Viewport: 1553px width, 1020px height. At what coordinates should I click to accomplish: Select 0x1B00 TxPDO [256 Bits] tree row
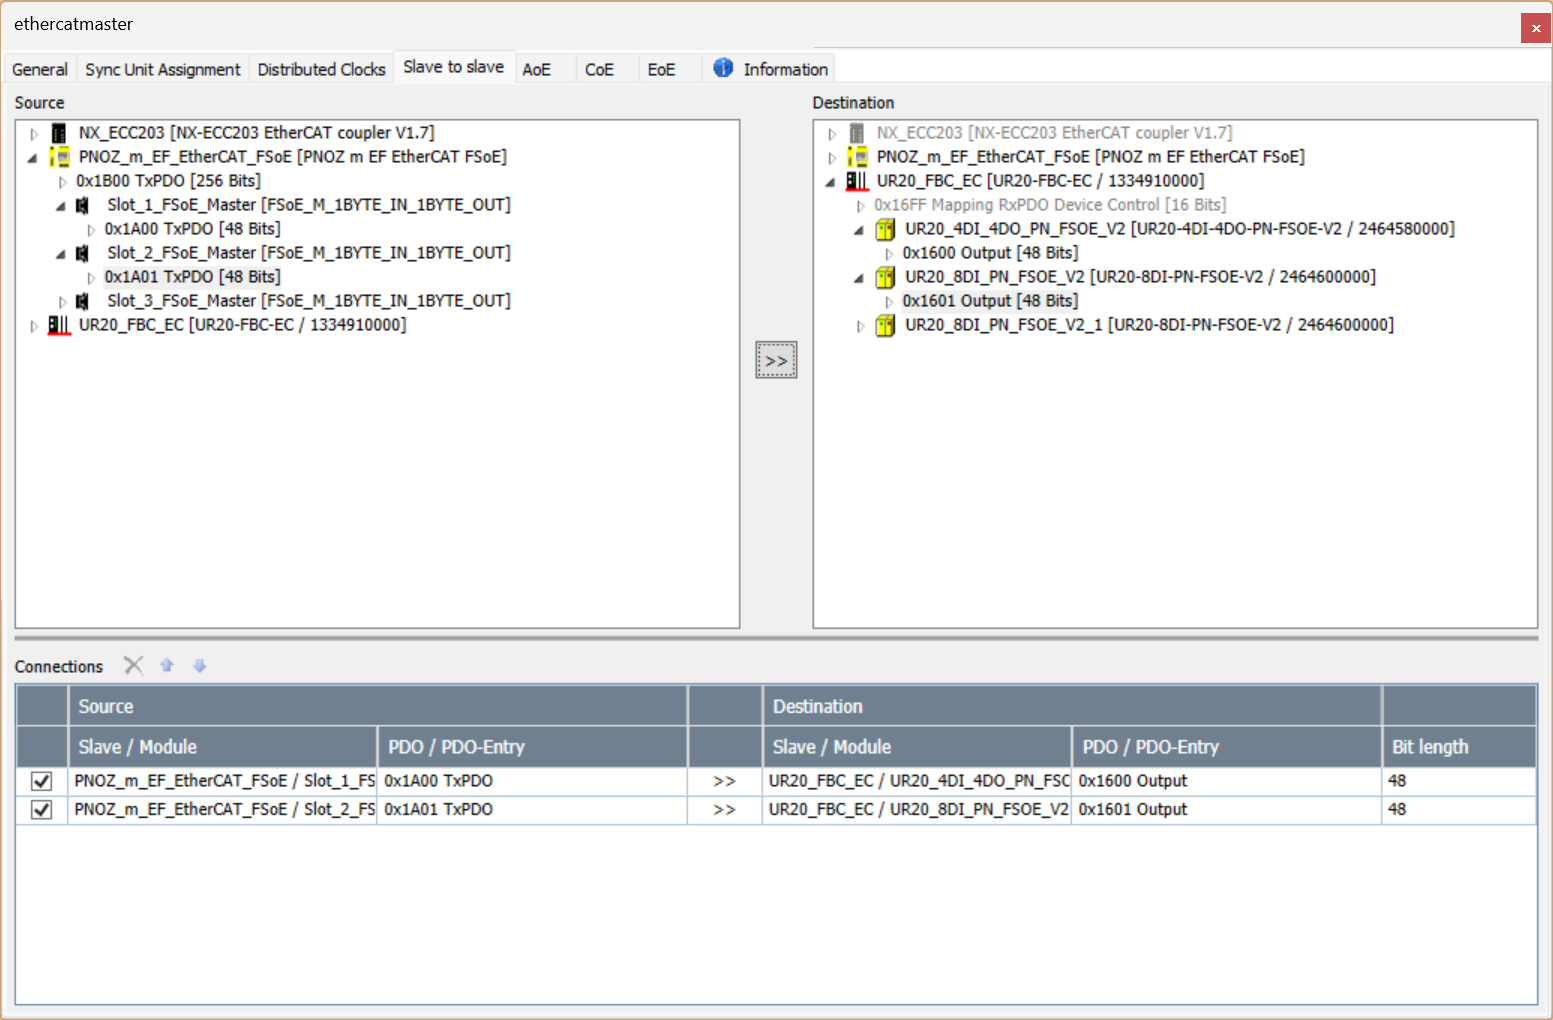(x=168, y=181)
